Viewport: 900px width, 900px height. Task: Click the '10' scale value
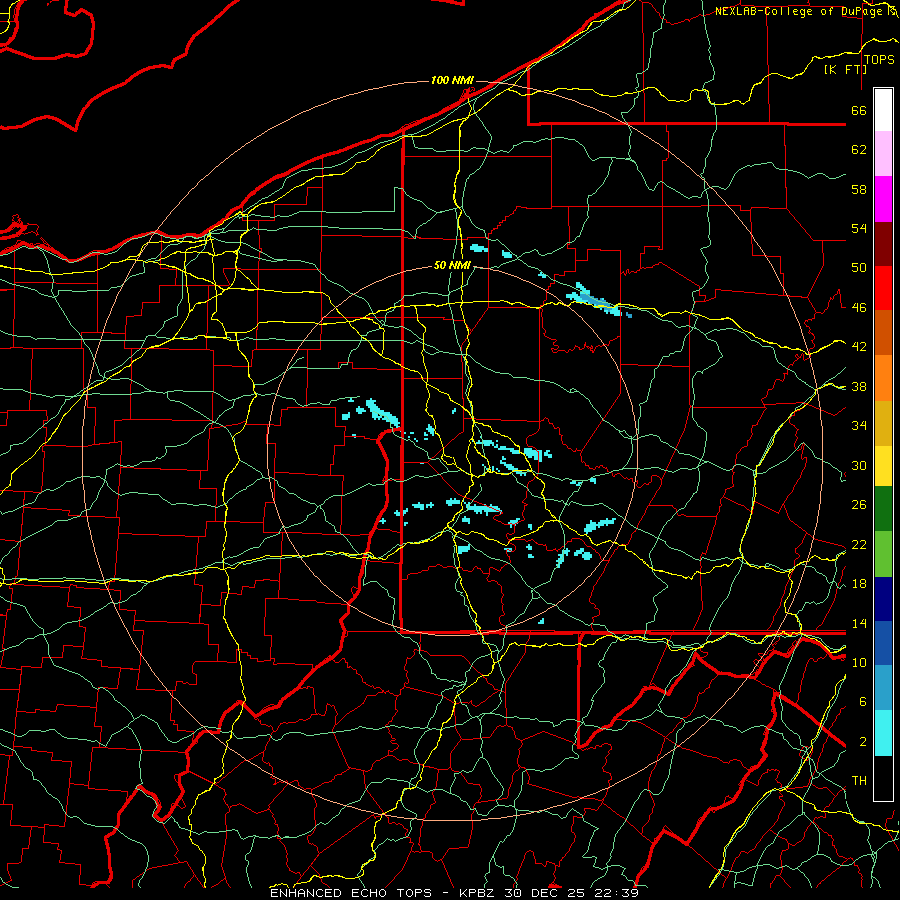[x=859, y=663]
